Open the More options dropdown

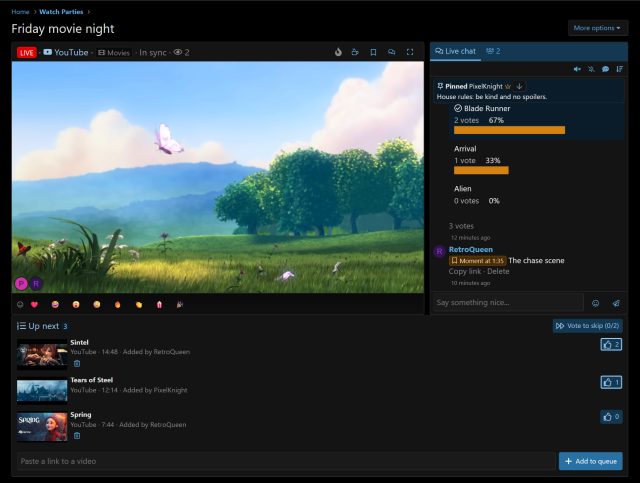(x=598, y=28)
